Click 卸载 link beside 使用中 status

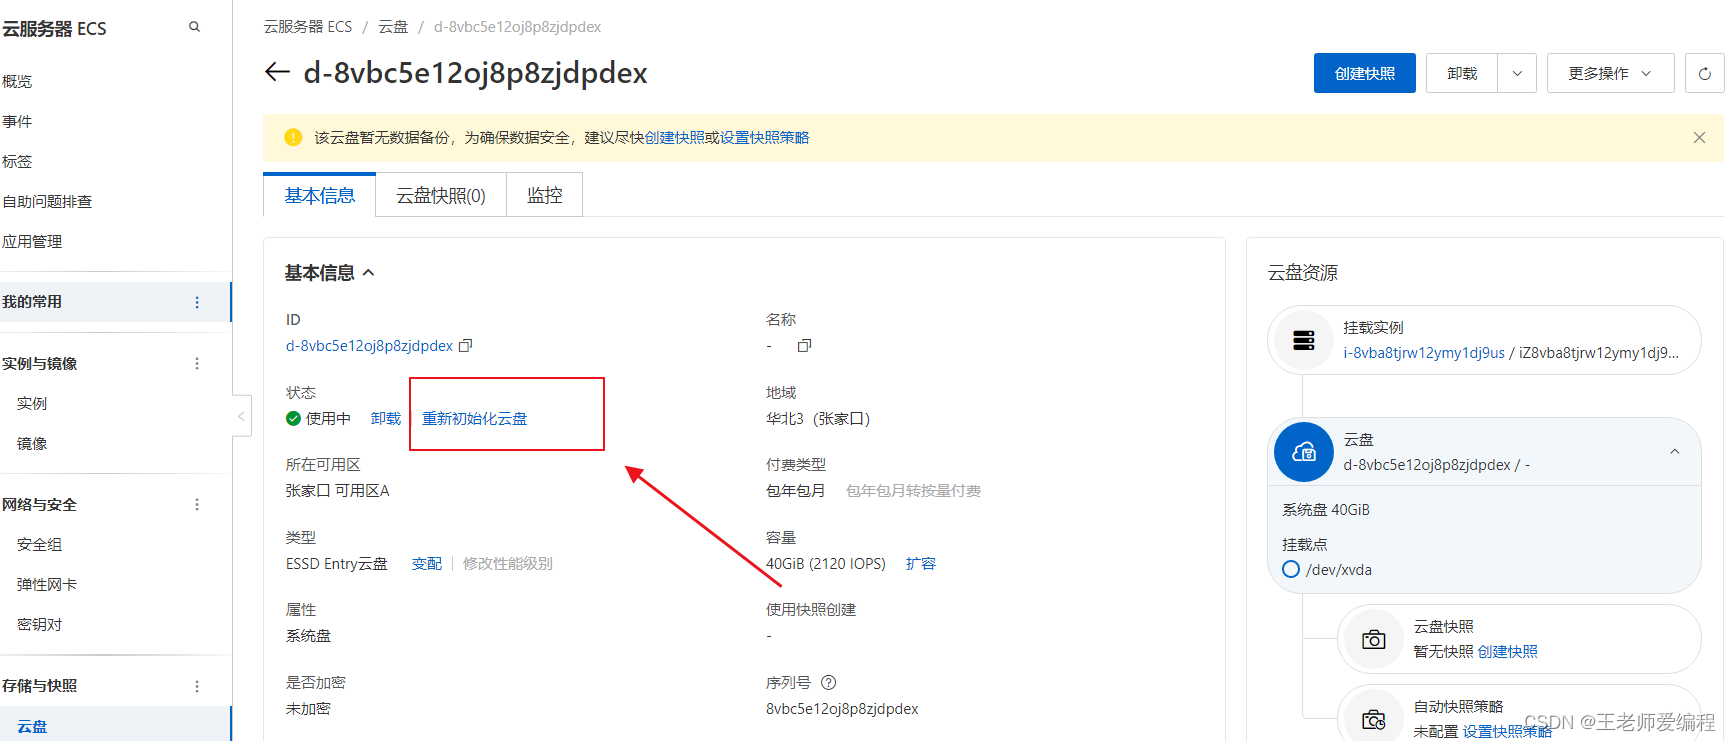point(386,419)
